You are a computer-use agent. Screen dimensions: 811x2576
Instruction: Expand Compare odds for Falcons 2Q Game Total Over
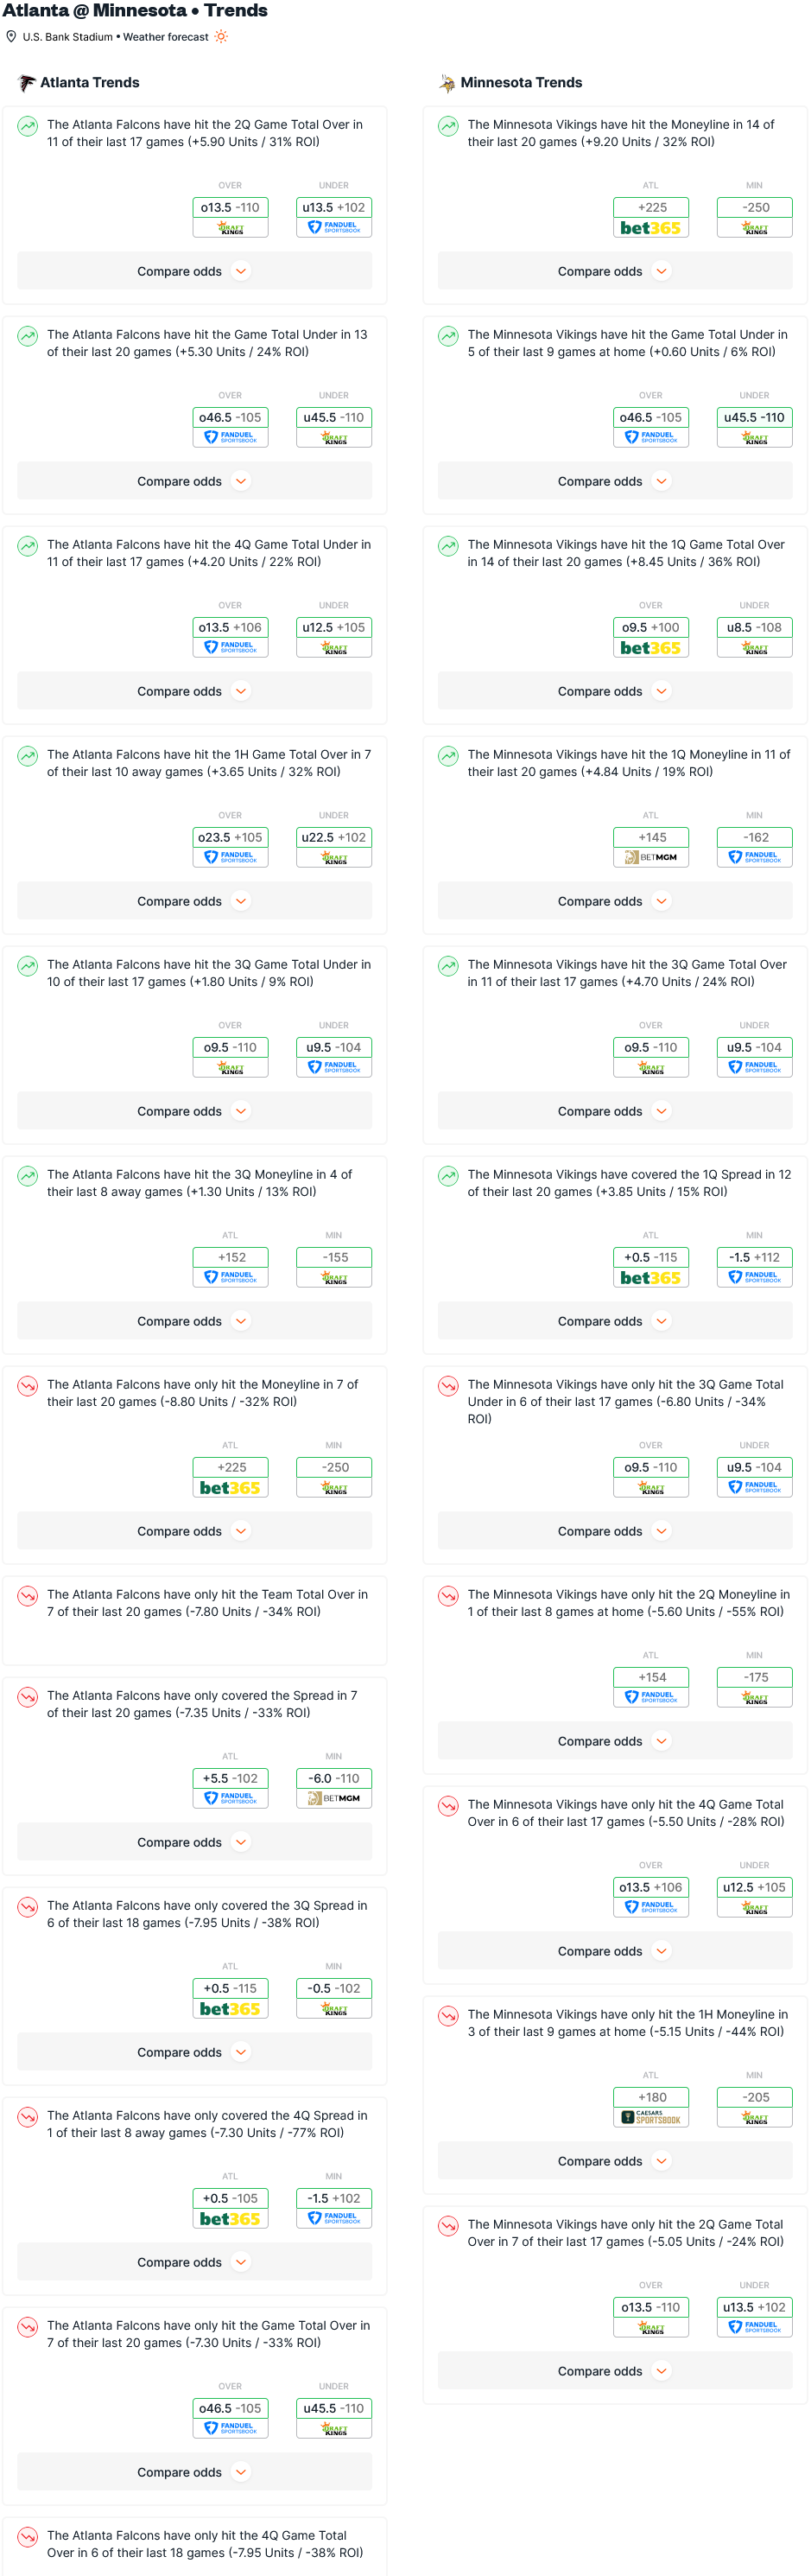pos(194,271)
